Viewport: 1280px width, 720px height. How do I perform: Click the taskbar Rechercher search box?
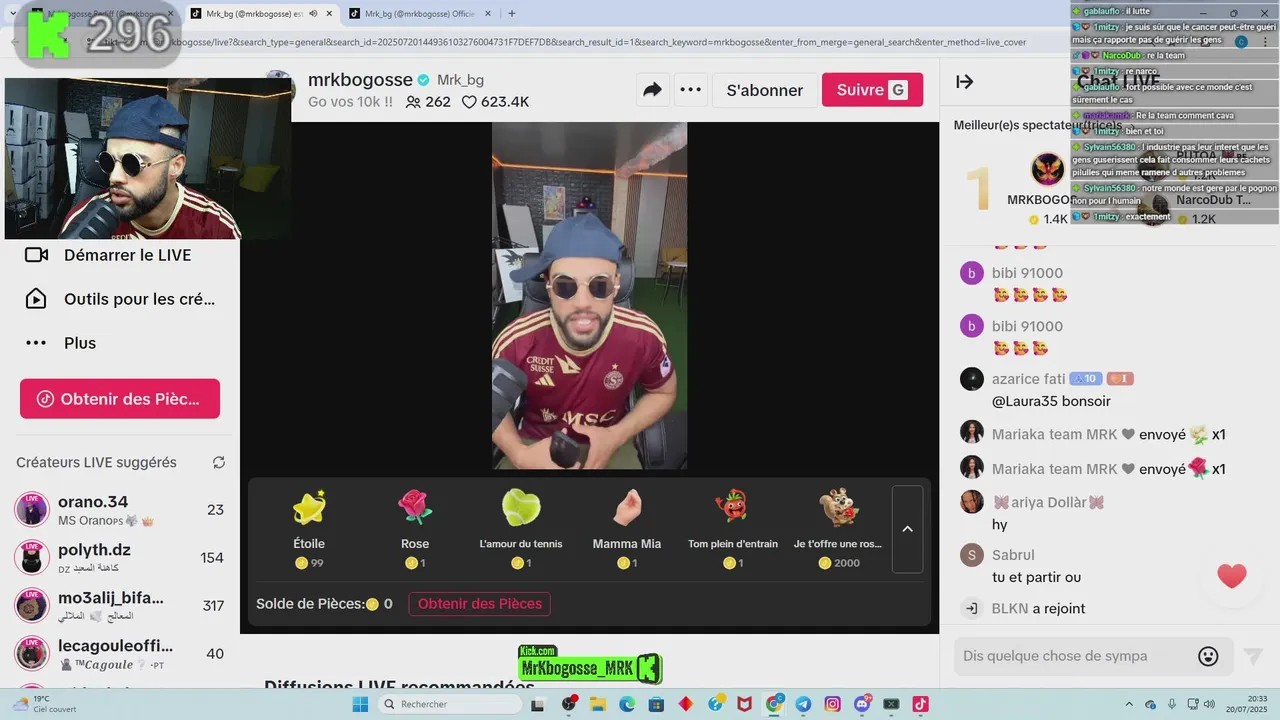click(449, 704)
